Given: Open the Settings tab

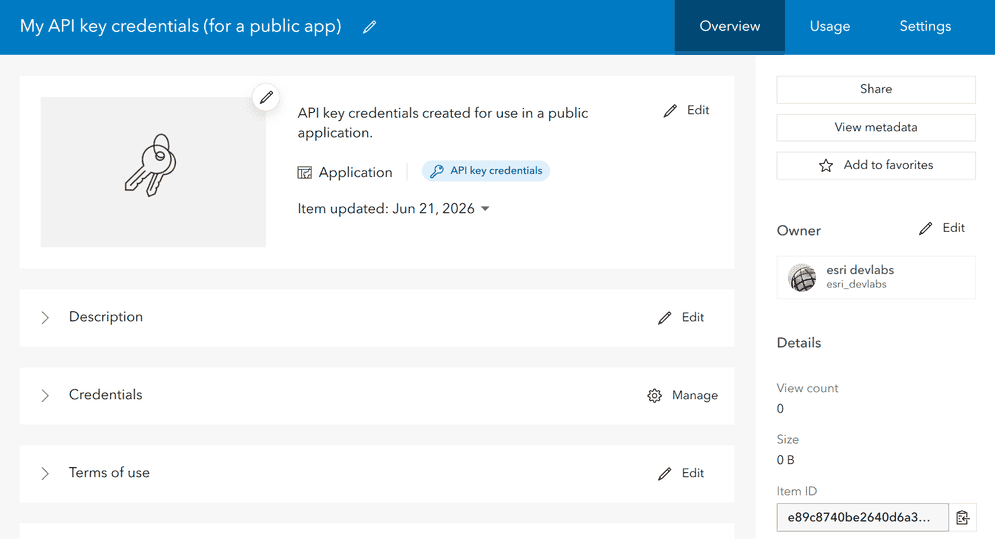Looking at the screenshot, I should tap(925, 27).
